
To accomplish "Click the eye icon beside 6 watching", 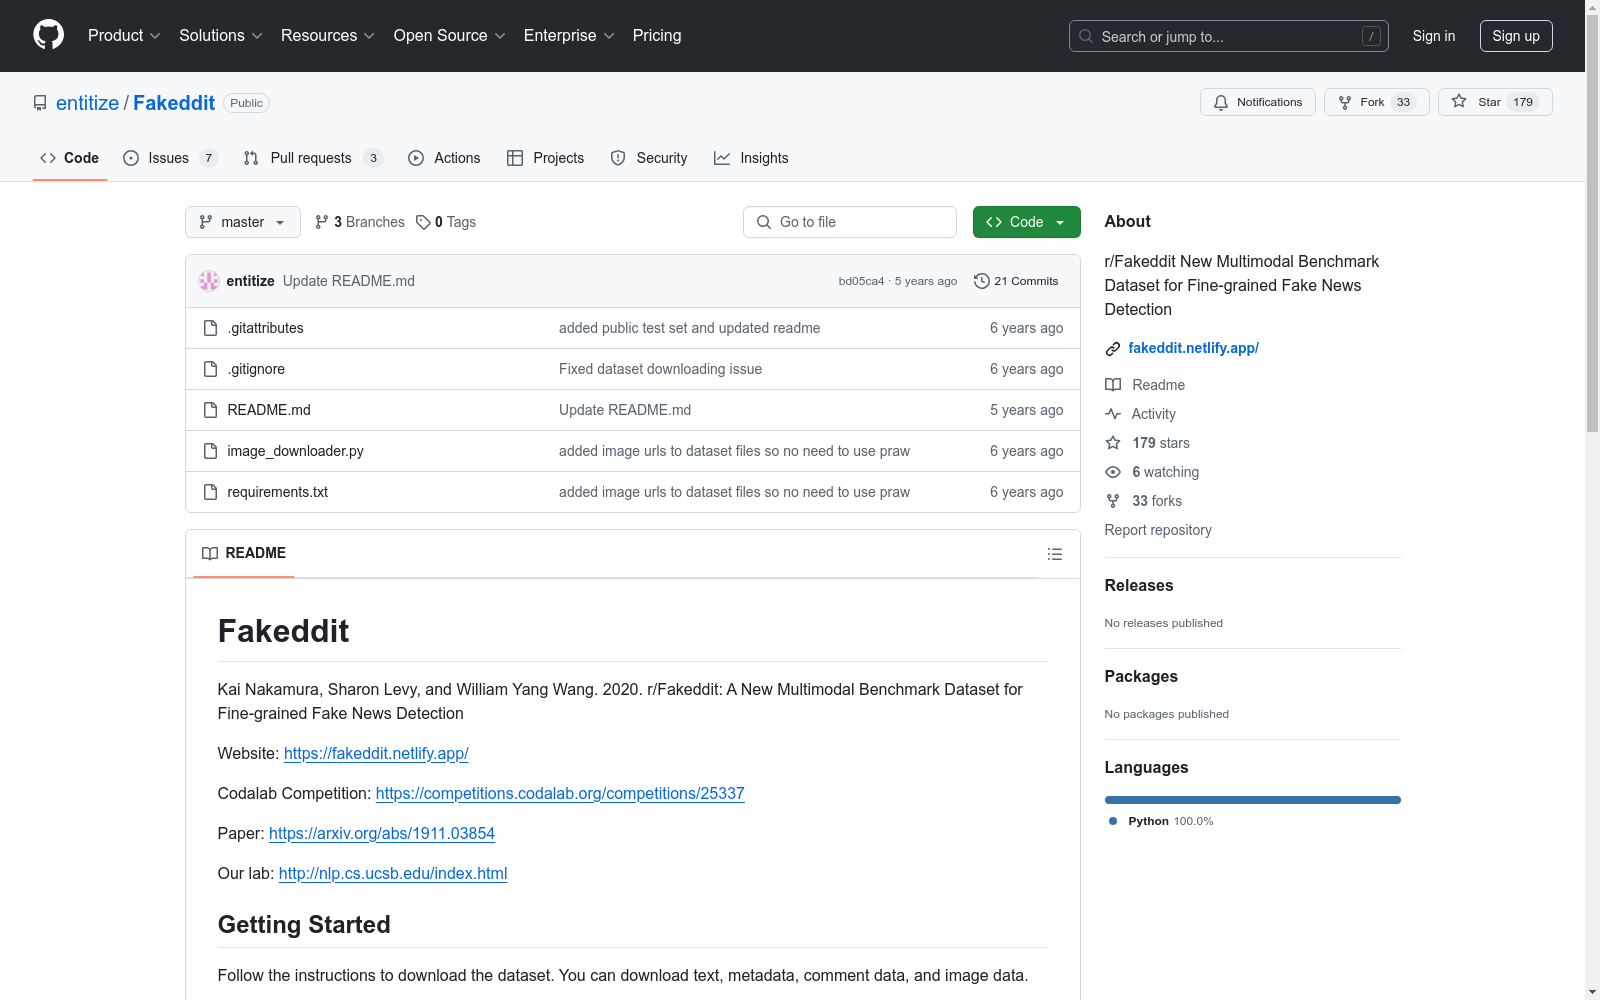I will point(1113,472).
